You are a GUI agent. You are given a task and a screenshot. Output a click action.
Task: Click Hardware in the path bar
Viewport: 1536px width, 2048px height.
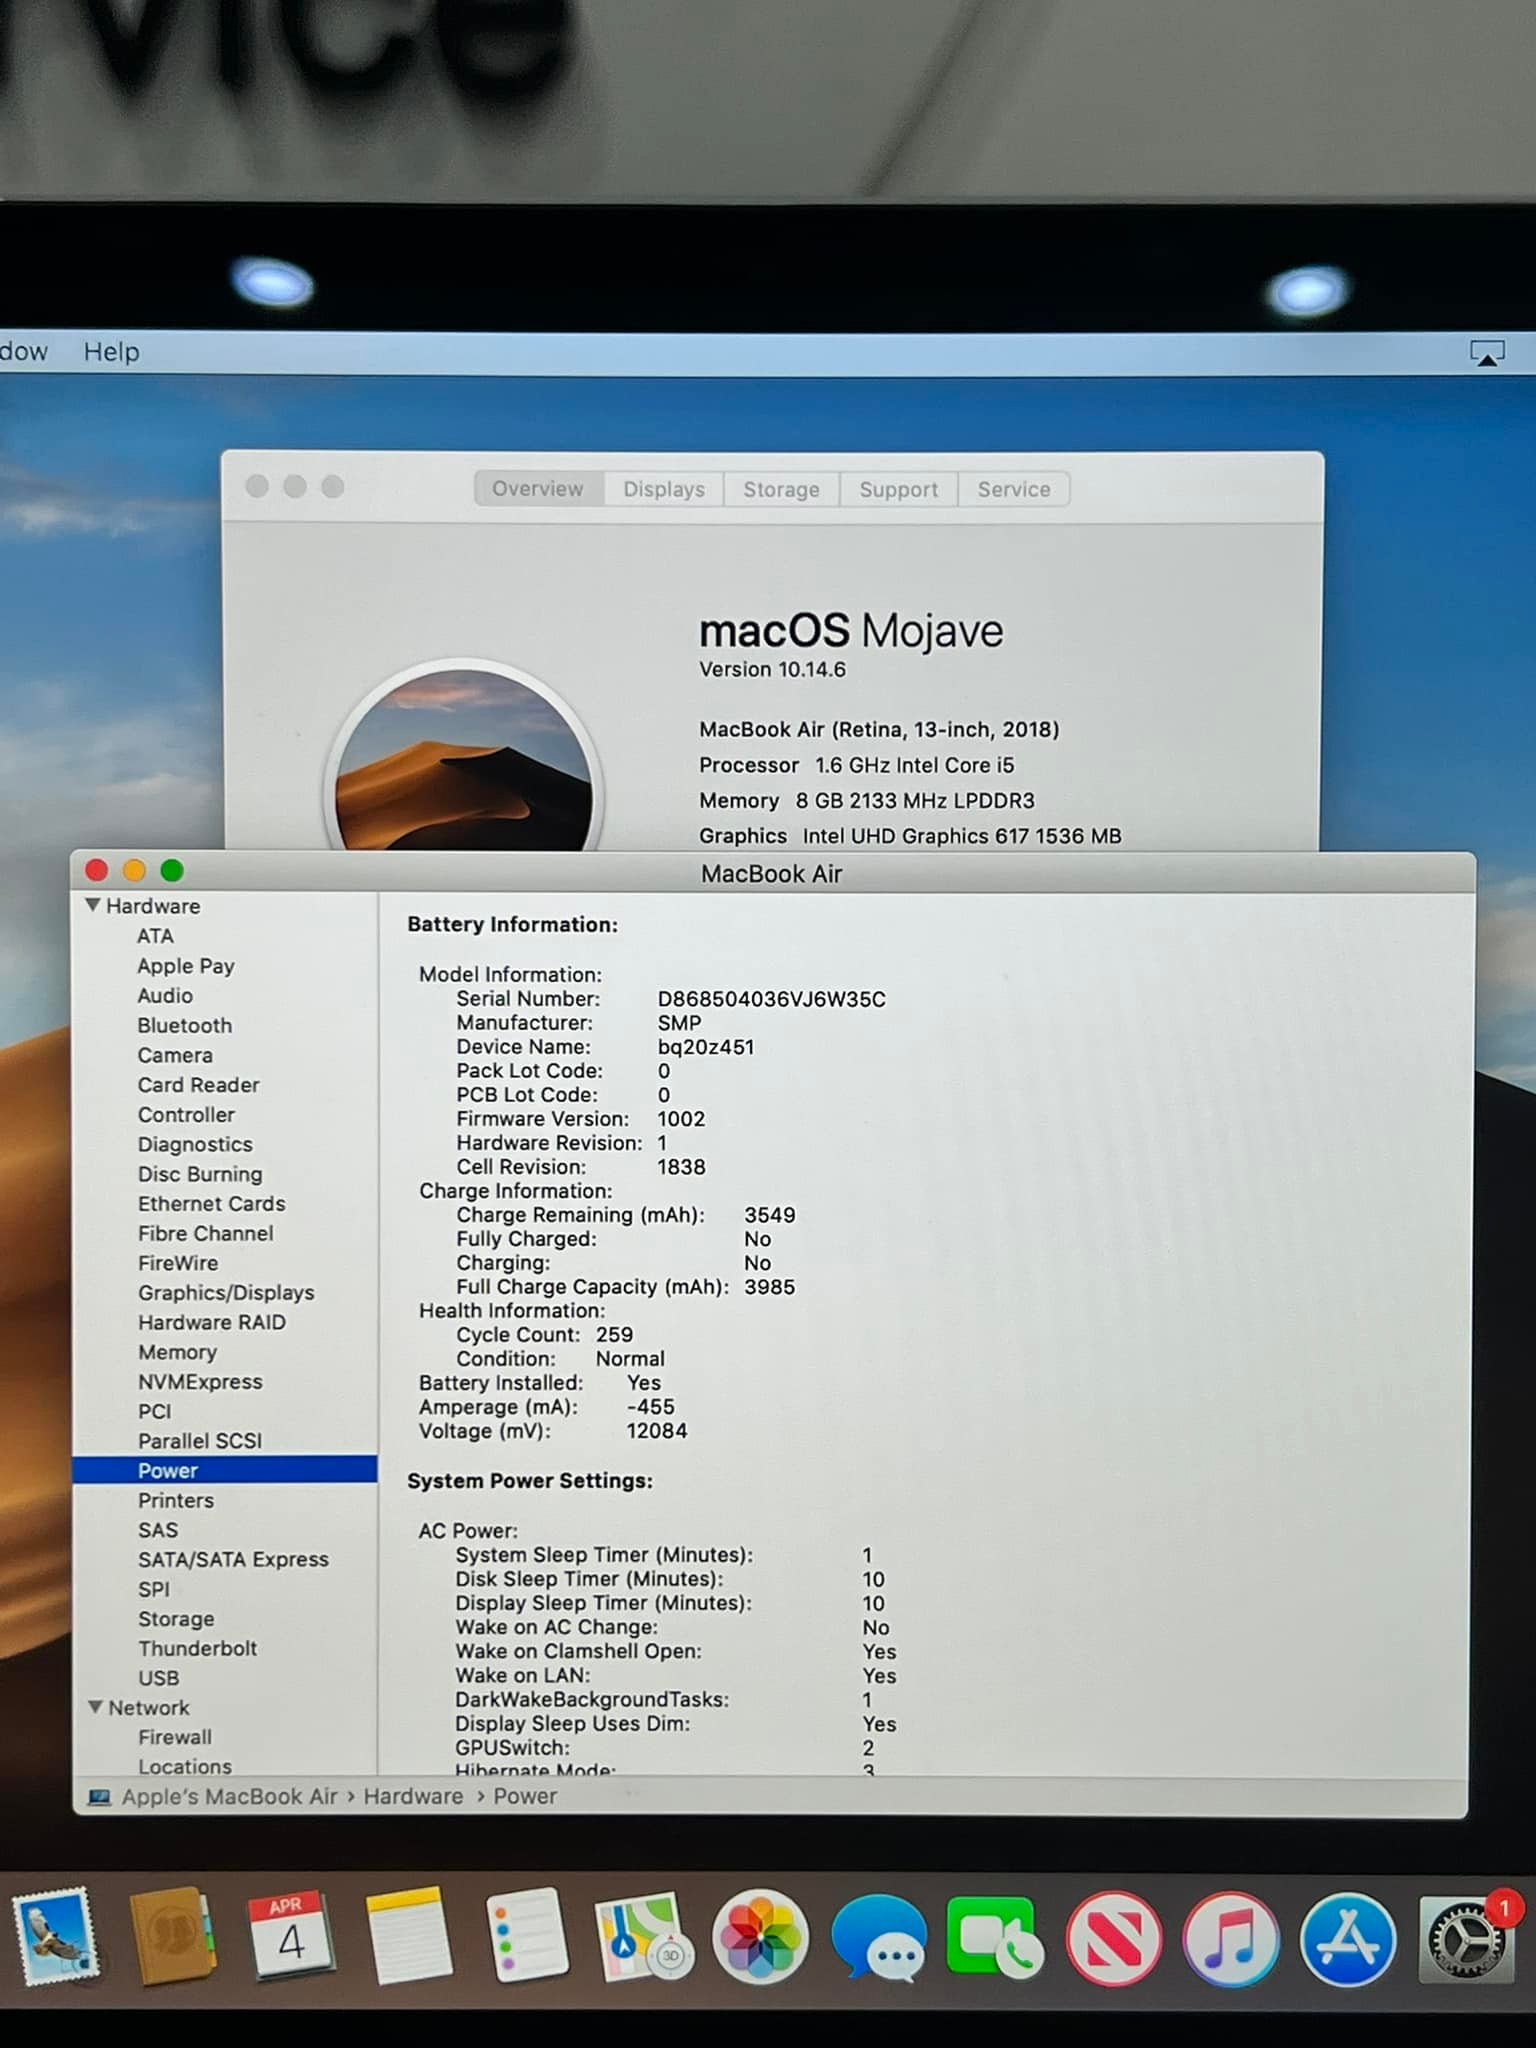point(413,1796)
